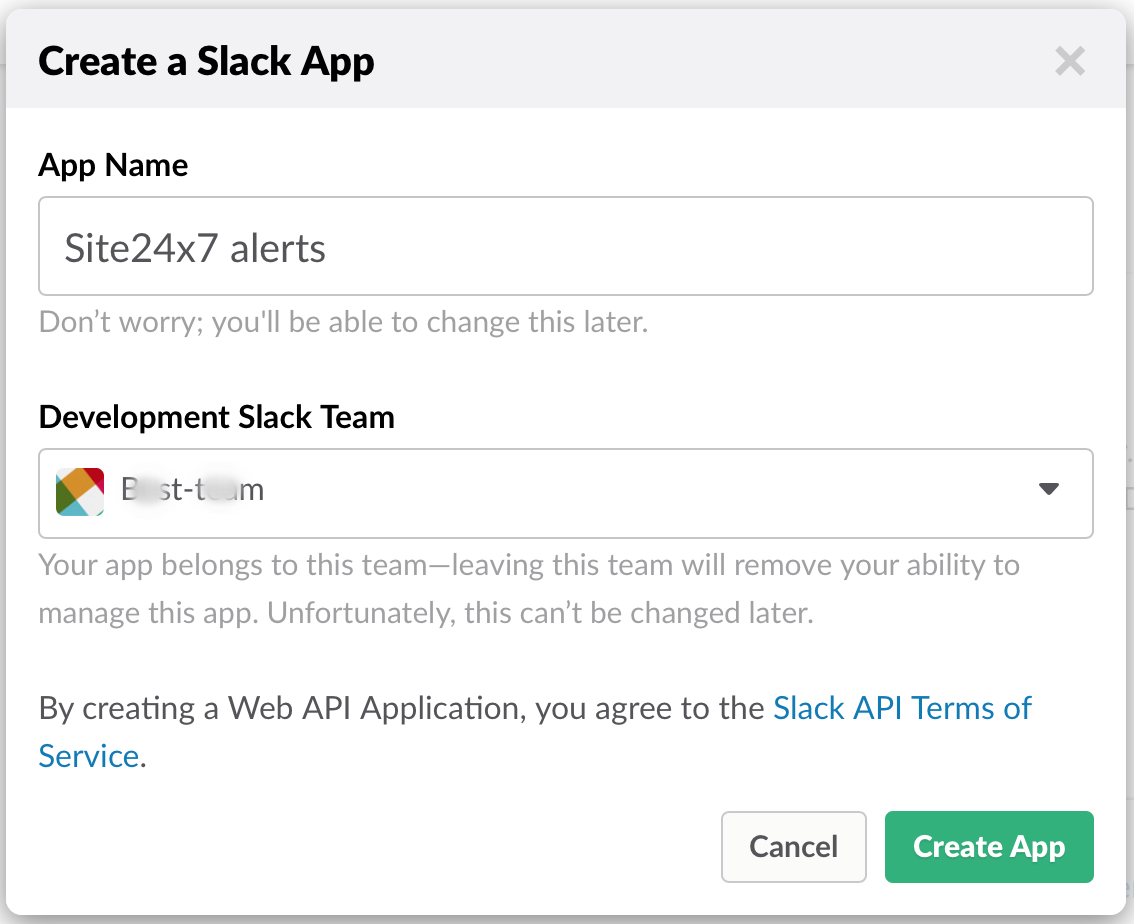Click the Cancel button
1134x924 pixels.
point(793,847)
